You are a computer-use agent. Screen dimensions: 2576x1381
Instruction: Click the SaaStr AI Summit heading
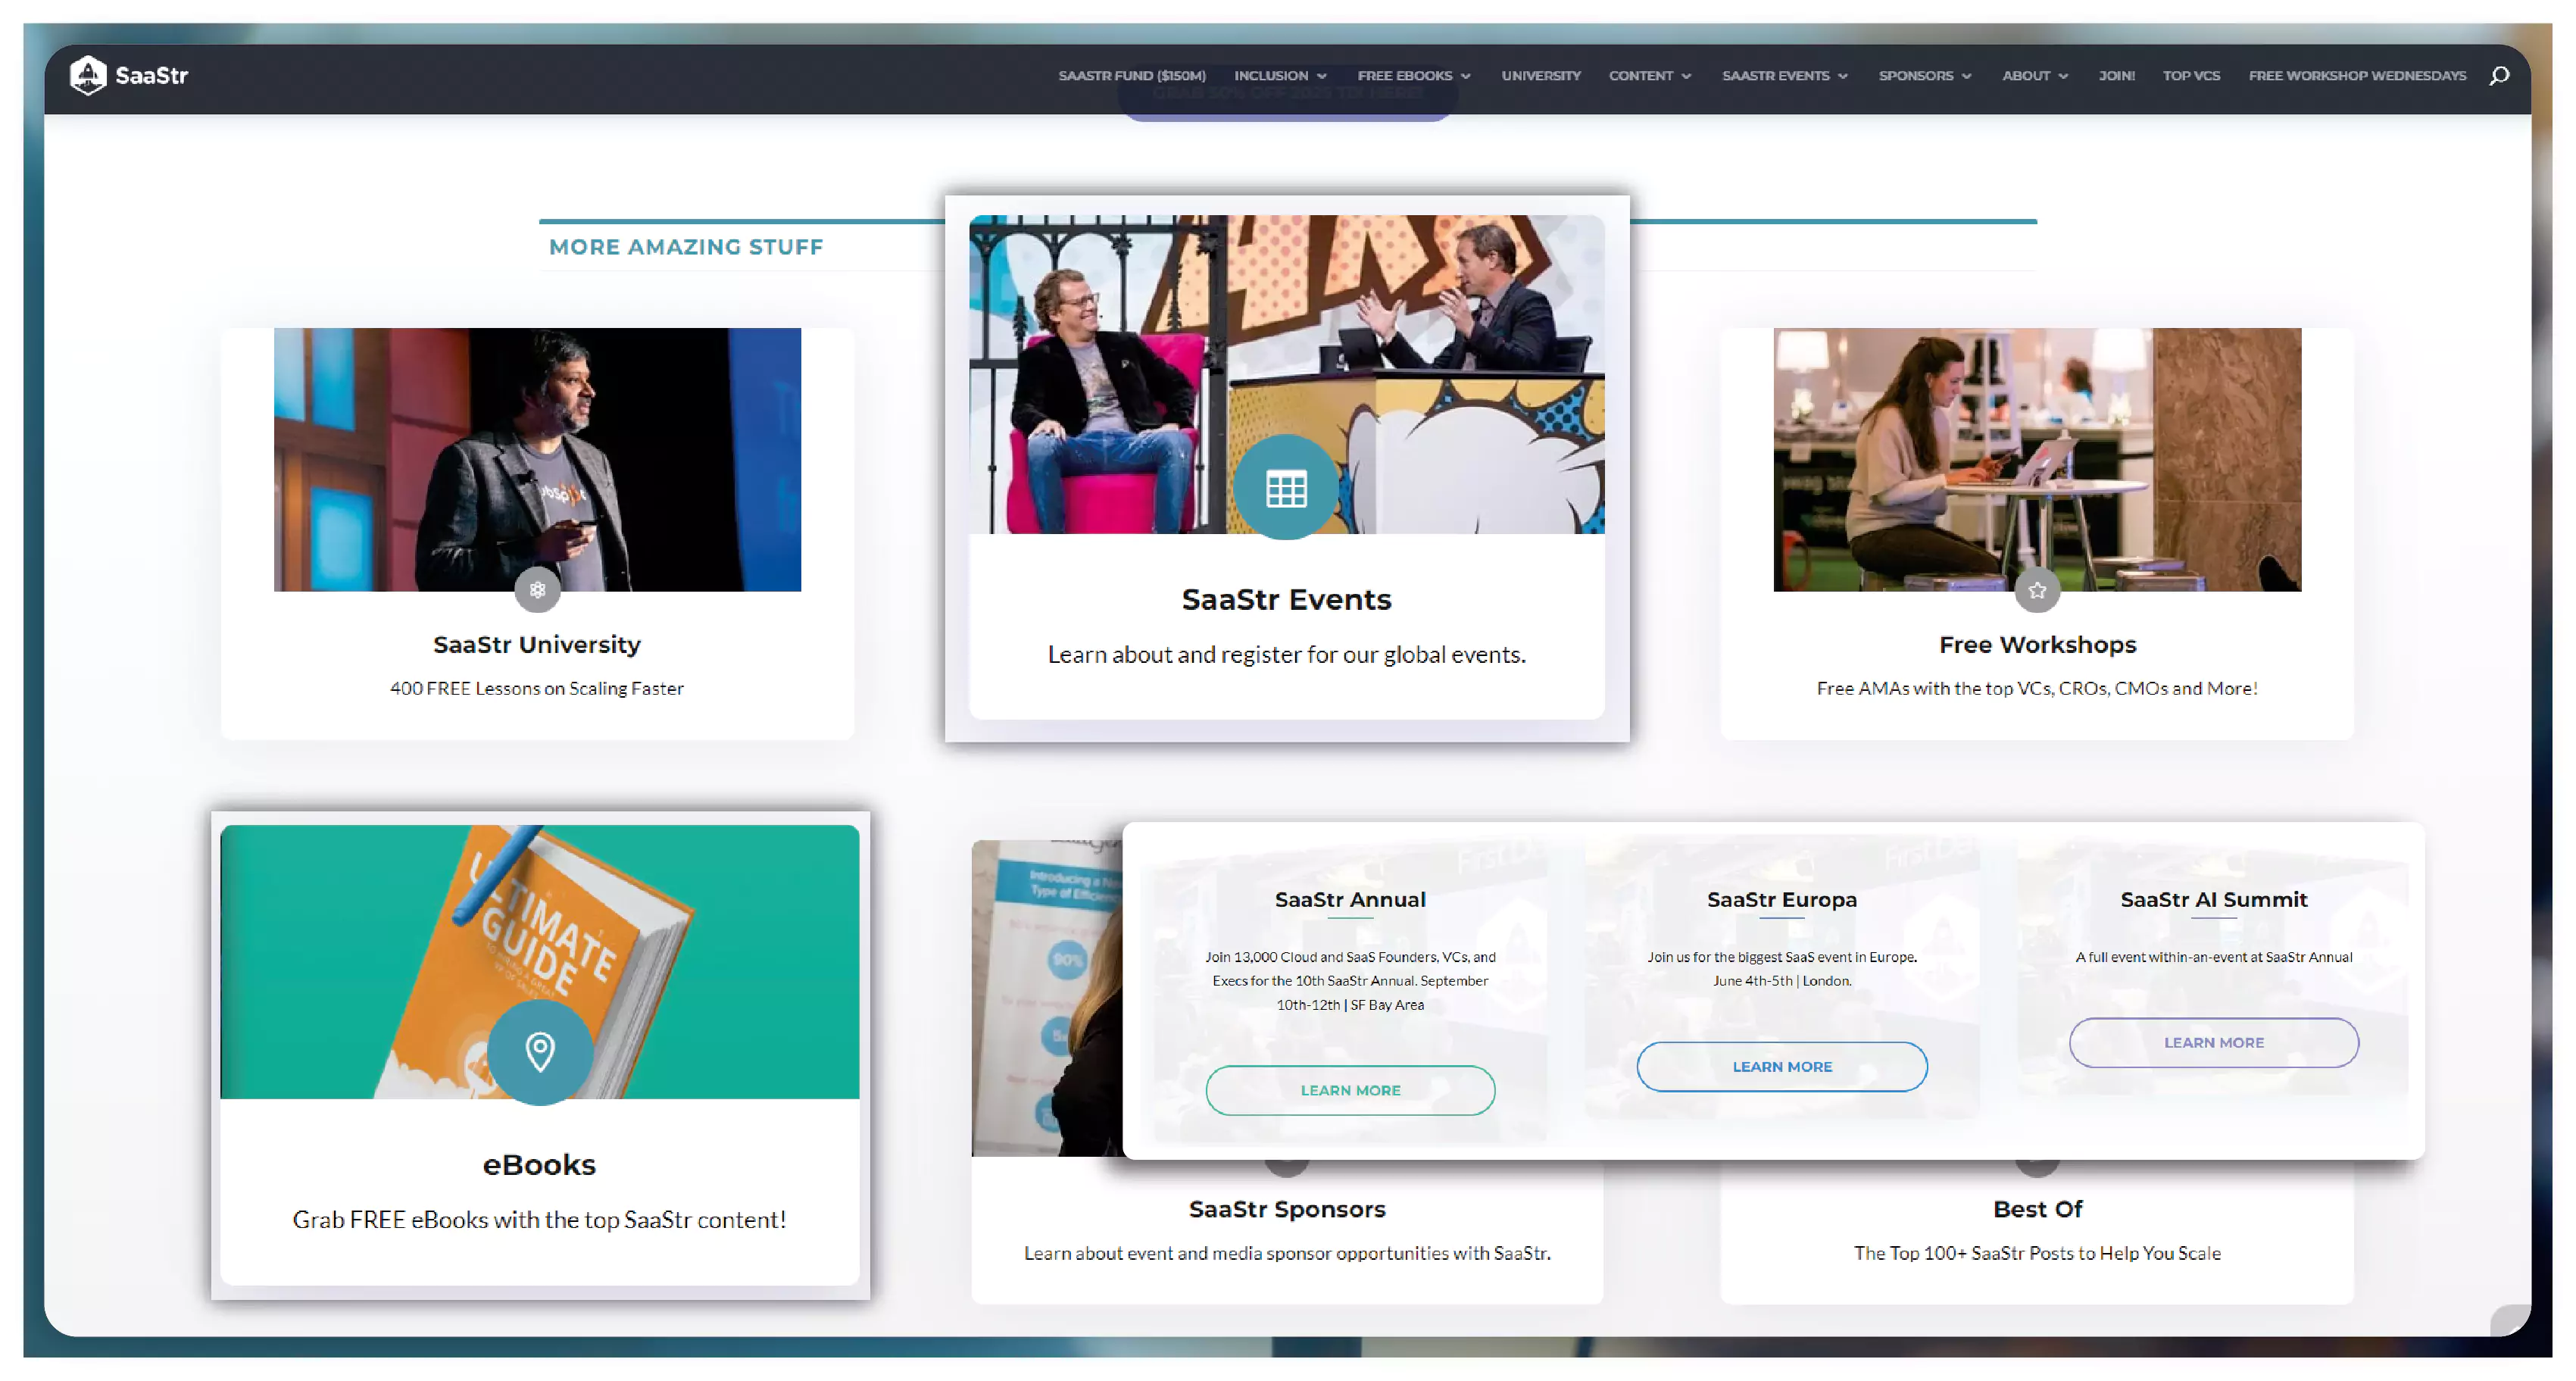2214,899
